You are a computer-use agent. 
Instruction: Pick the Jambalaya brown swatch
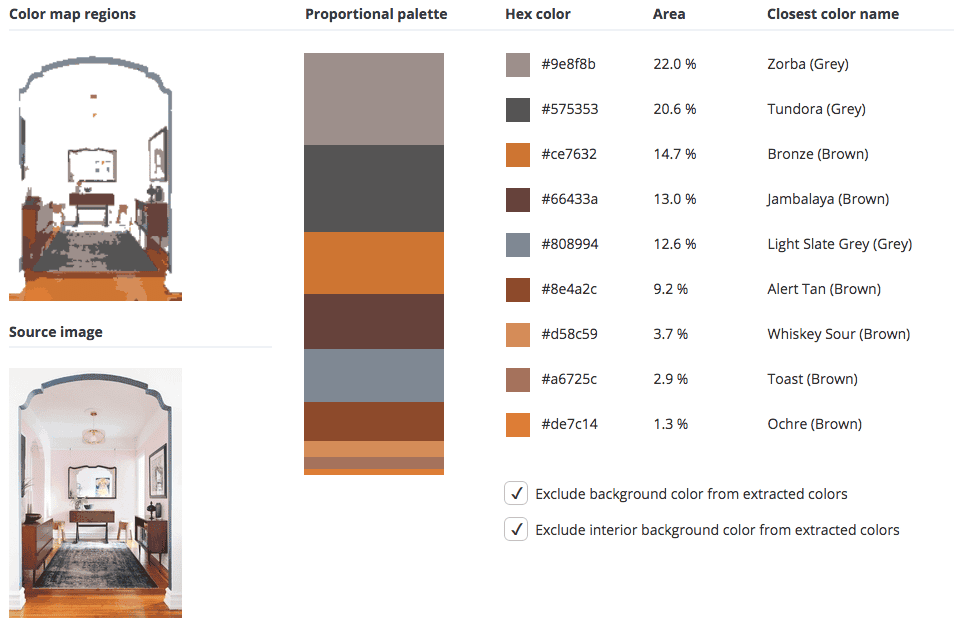point(517,200)
